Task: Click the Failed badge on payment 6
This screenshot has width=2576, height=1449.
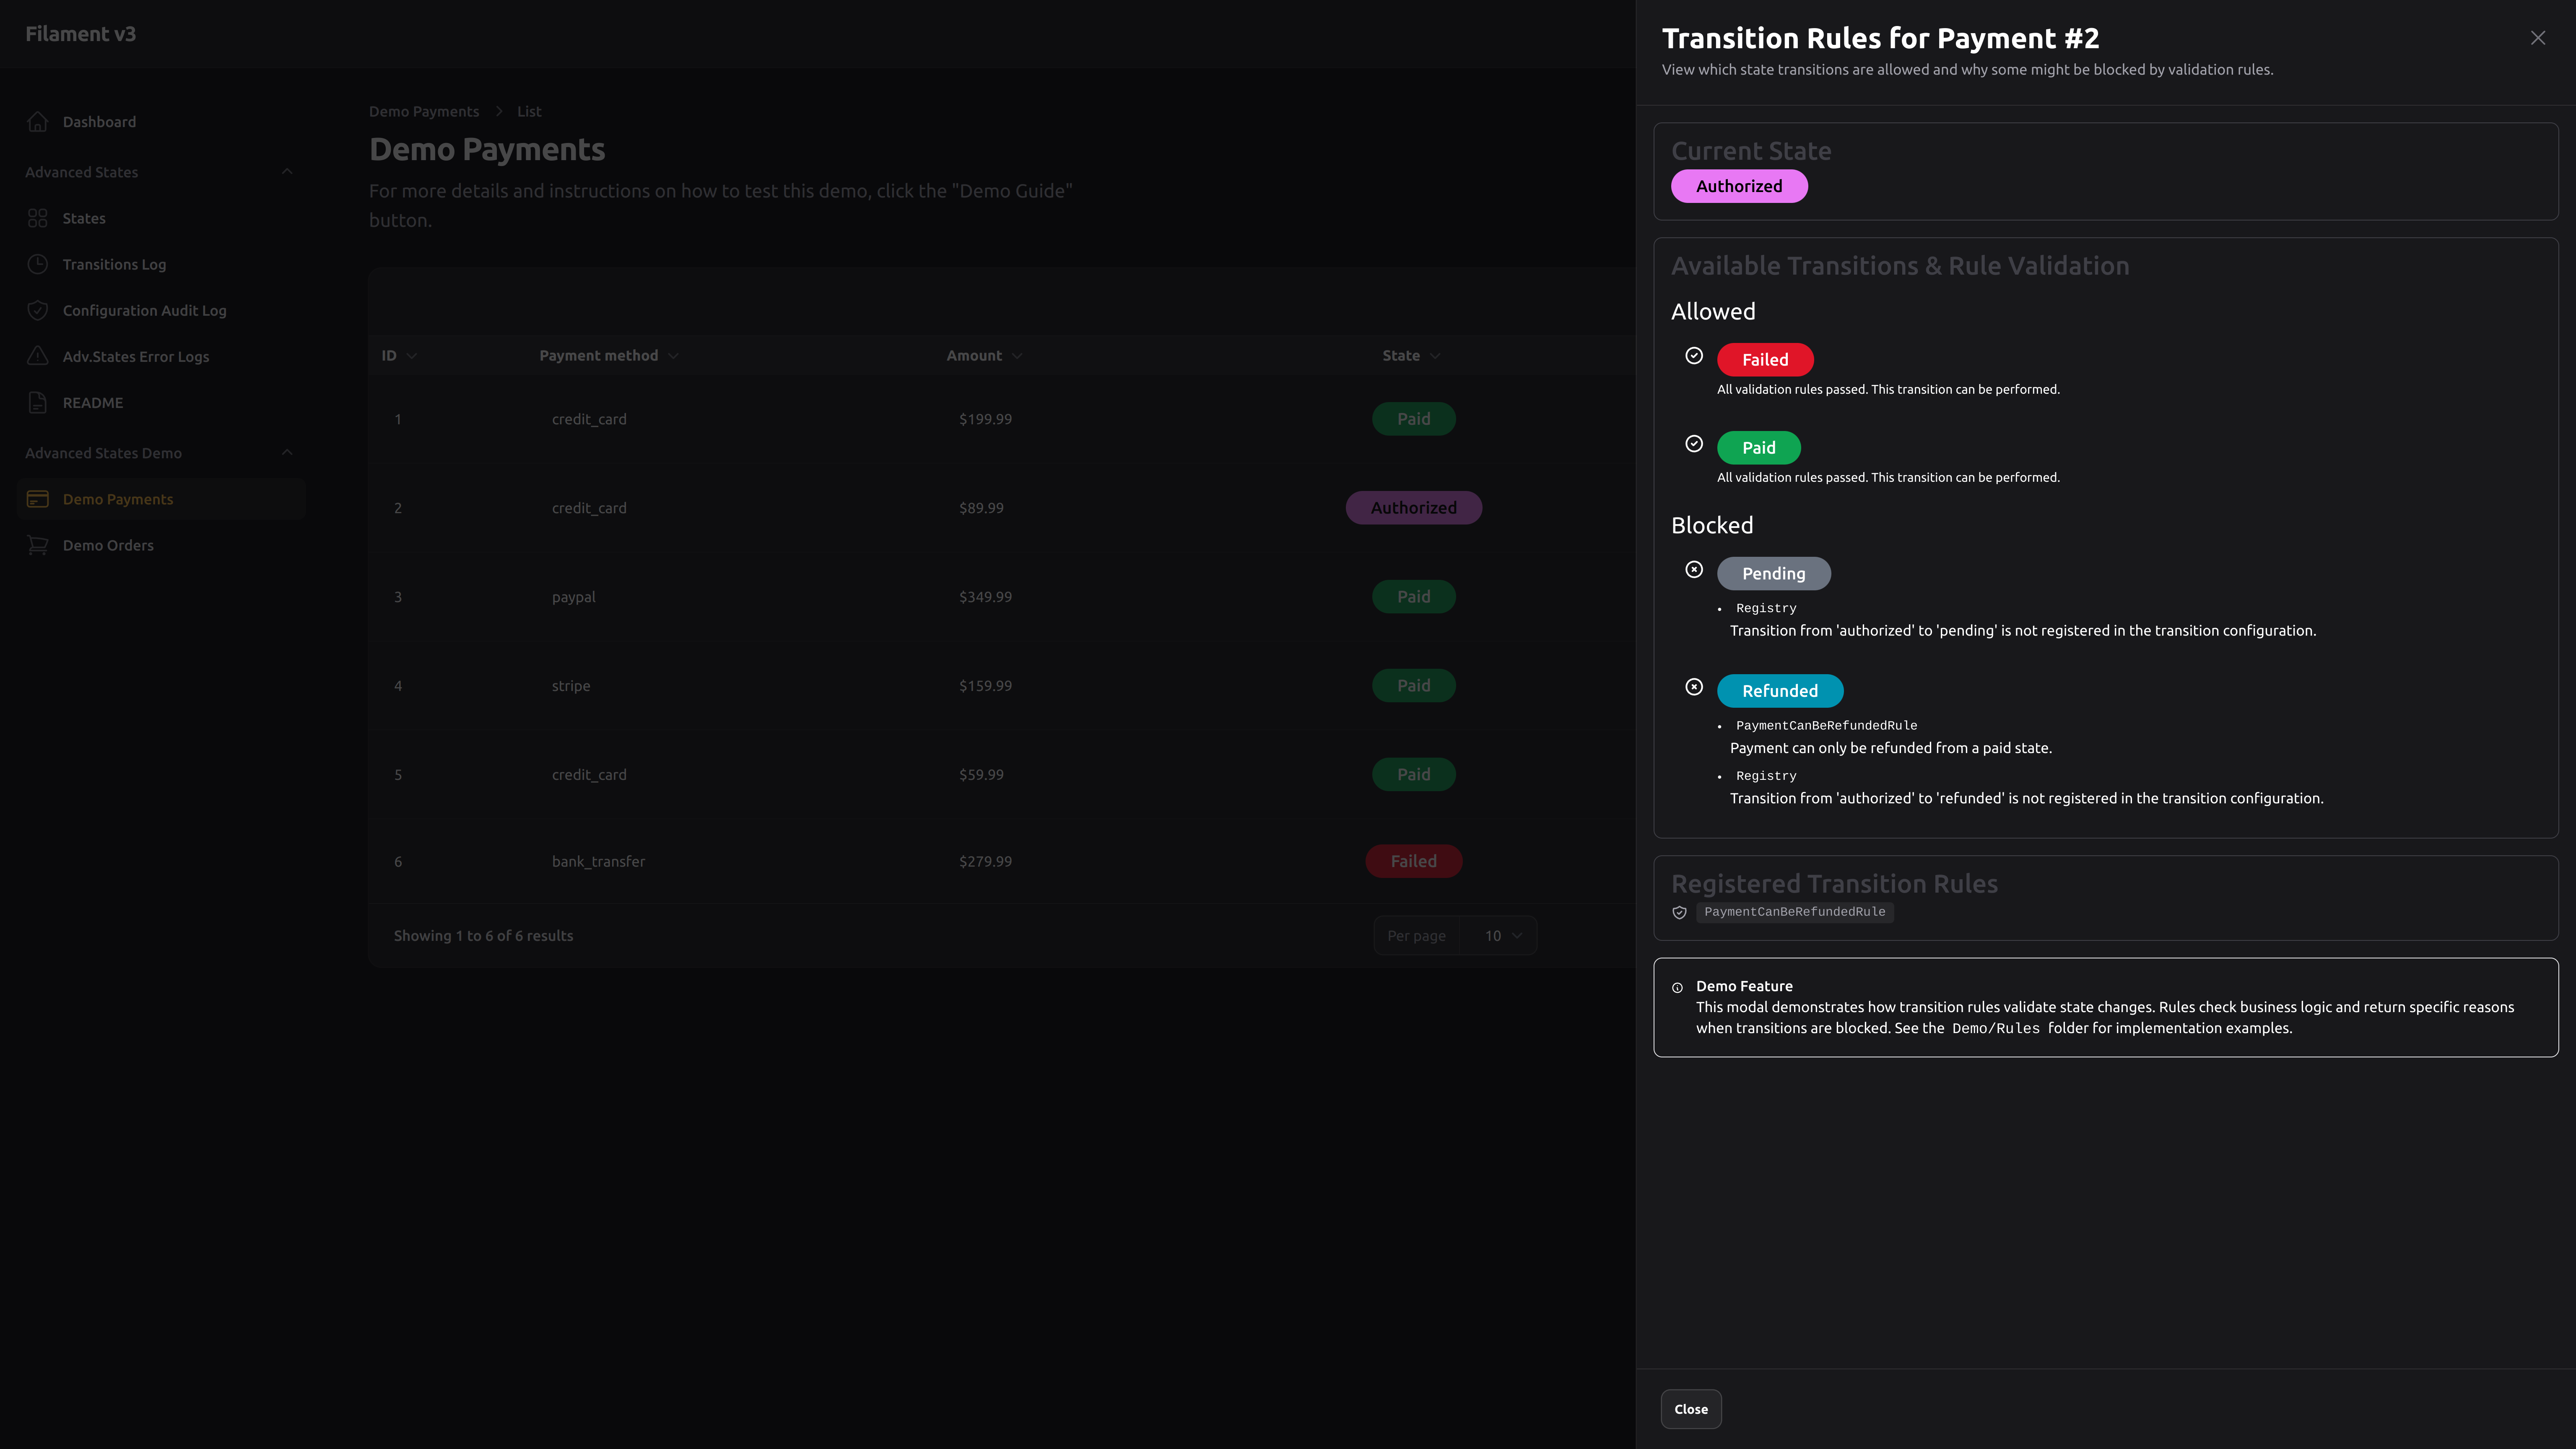Action: [1413, 861]
